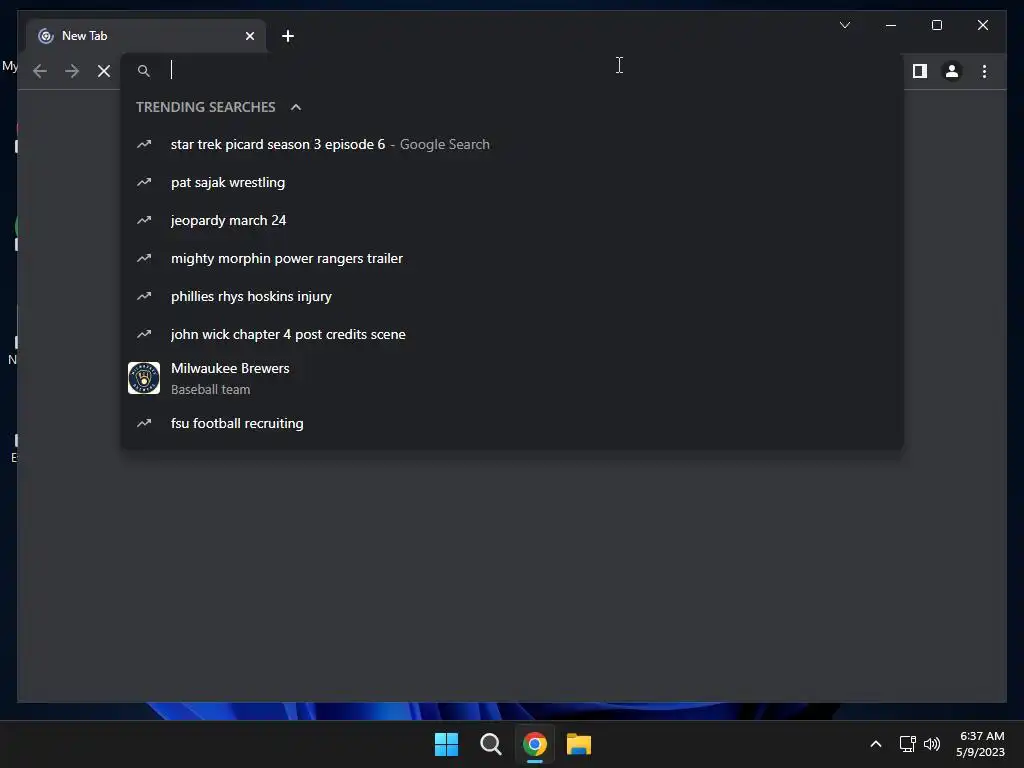This screenshot has height=768, width=1024.
Task: Pick mighty morphin power rangers trailer suggestion
Action: pos(512,258)
